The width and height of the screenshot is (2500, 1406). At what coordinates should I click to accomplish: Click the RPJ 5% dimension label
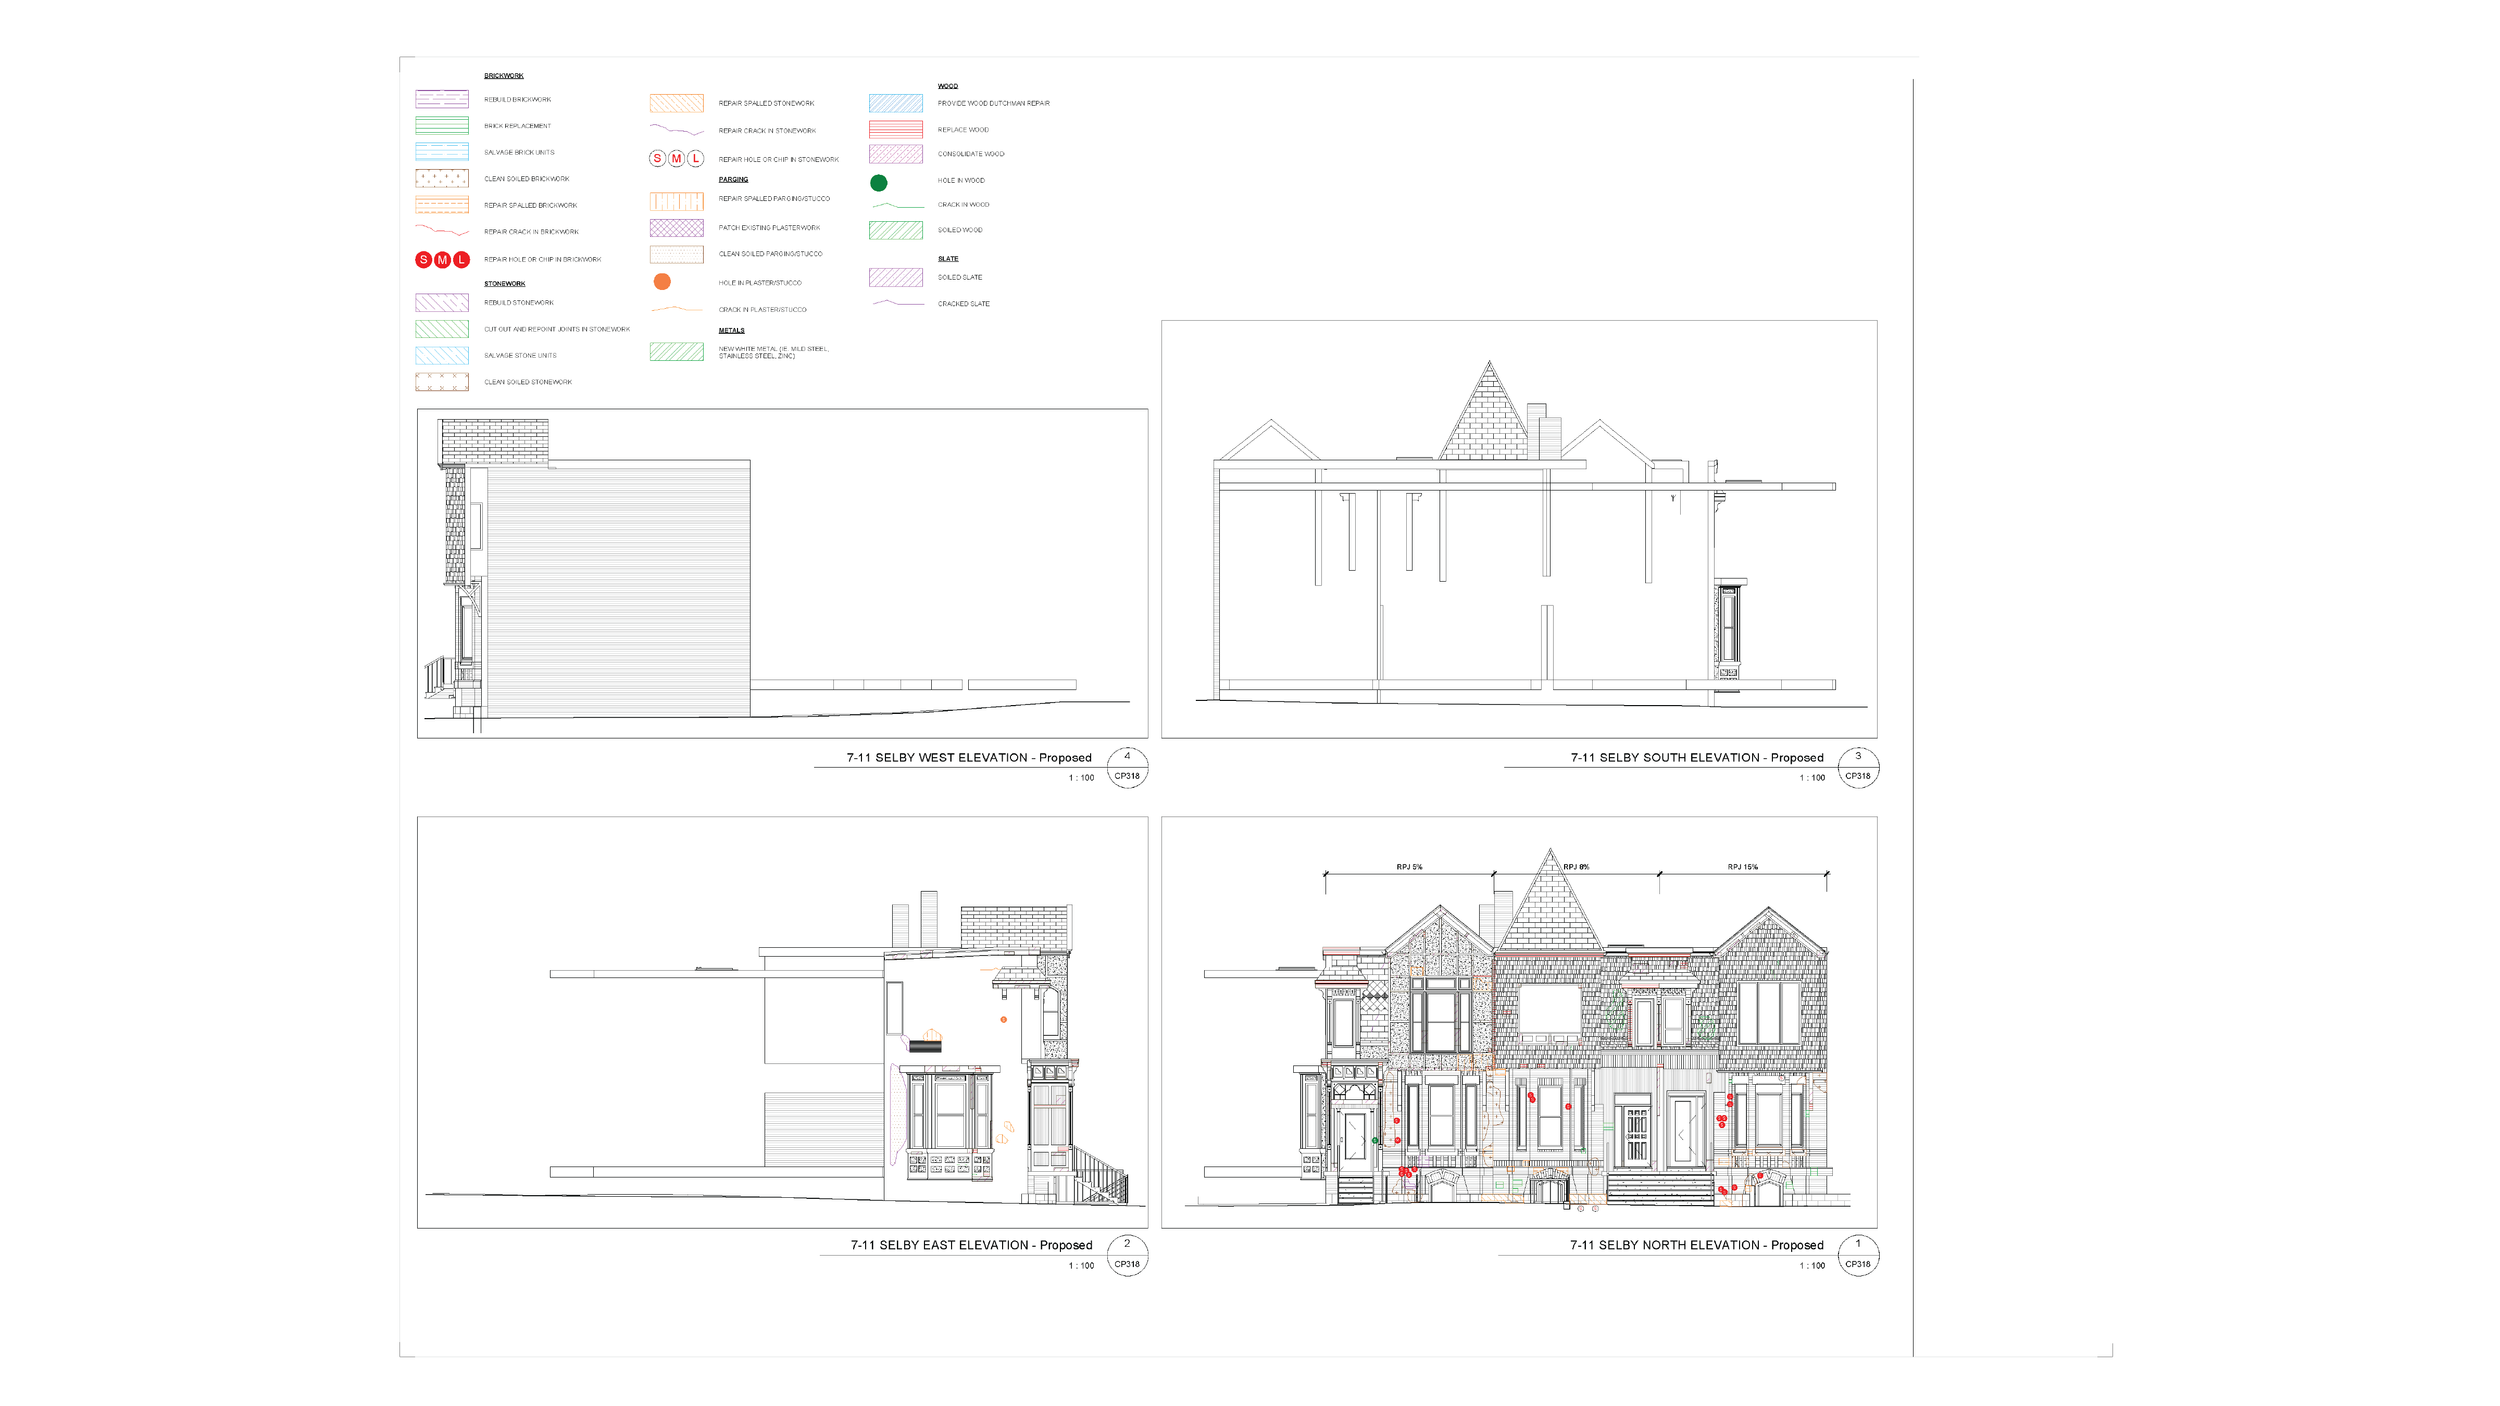pos(1409,867)
